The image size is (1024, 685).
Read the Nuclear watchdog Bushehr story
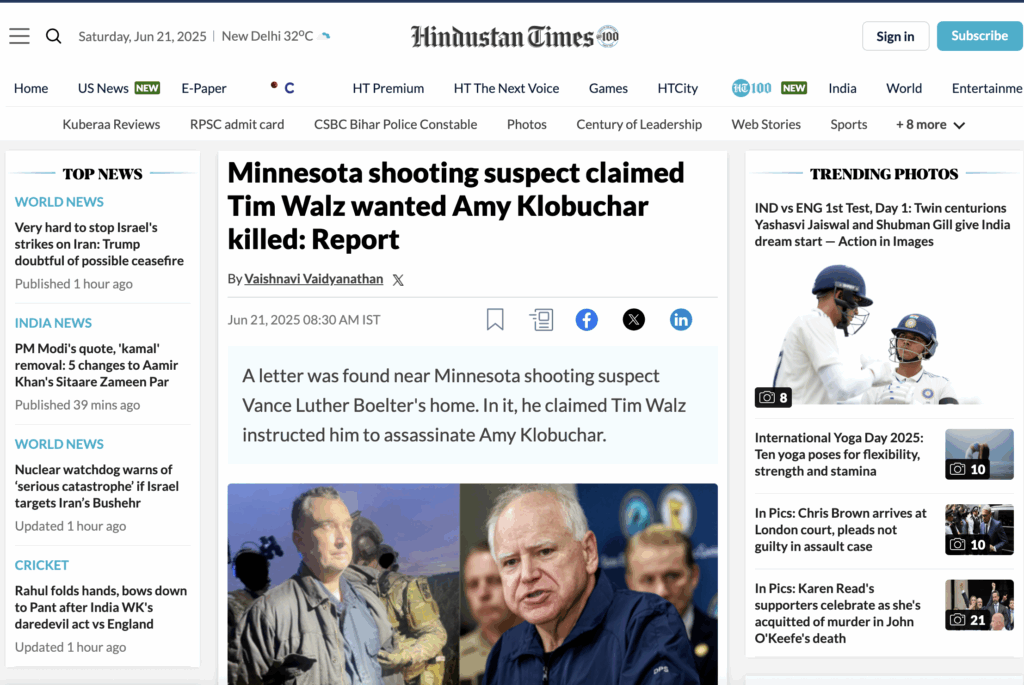point(97,486)
